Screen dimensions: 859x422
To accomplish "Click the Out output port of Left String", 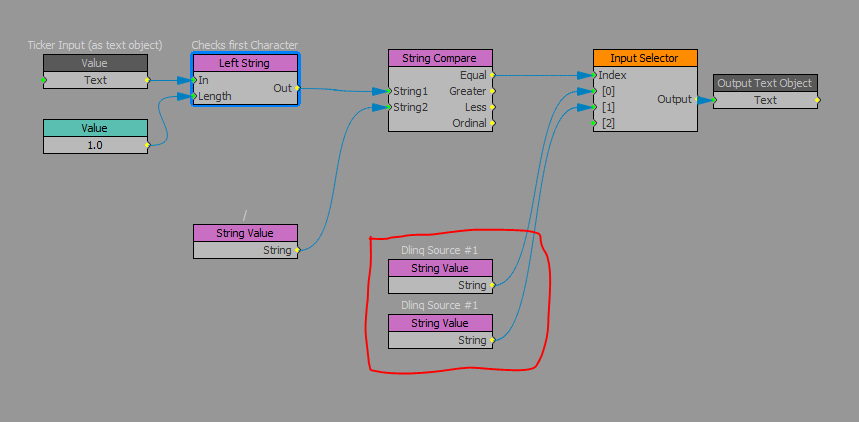I will pyautogui.click(x=297, y=88).
